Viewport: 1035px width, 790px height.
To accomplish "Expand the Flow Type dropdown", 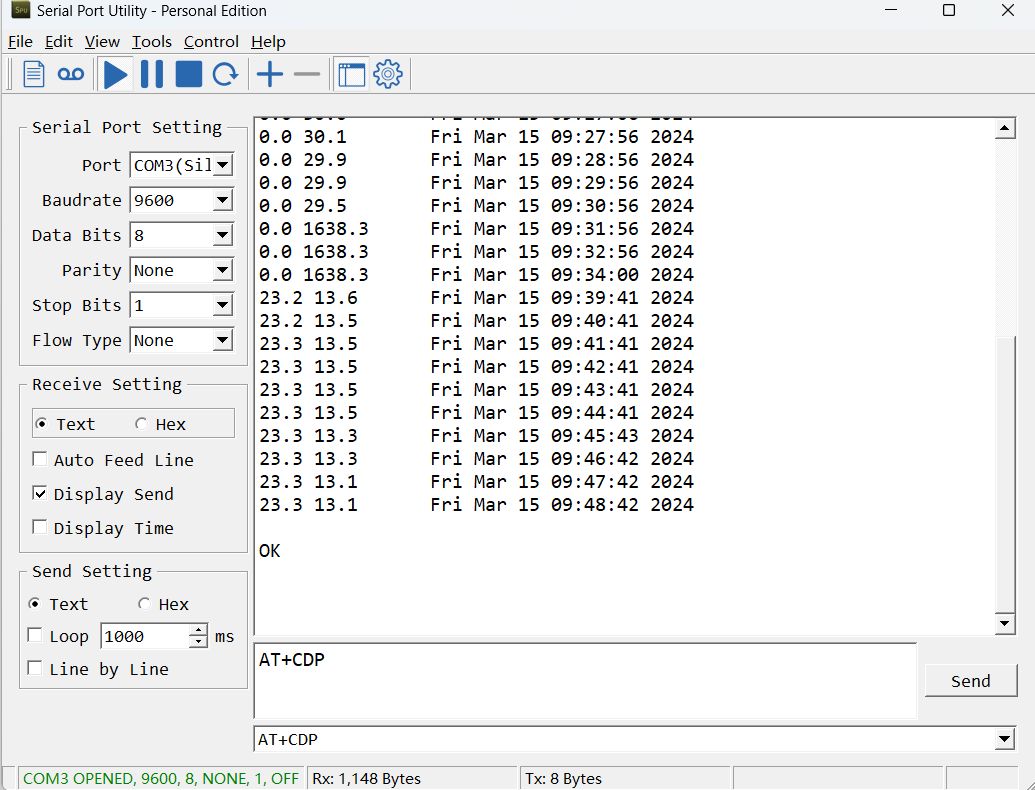I will 223,341.
